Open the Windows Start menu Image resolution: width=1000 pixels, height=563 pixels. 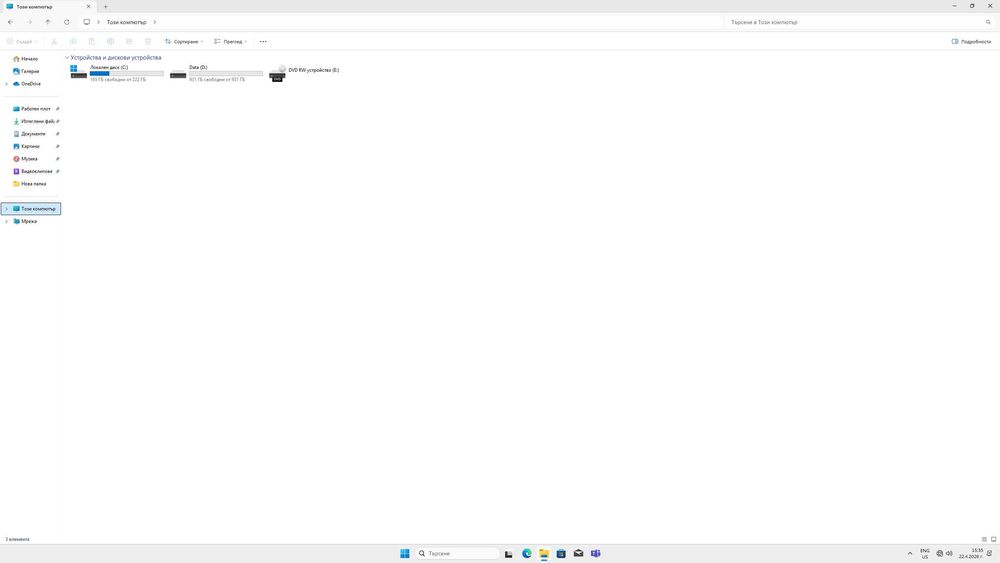click(404, 553)
